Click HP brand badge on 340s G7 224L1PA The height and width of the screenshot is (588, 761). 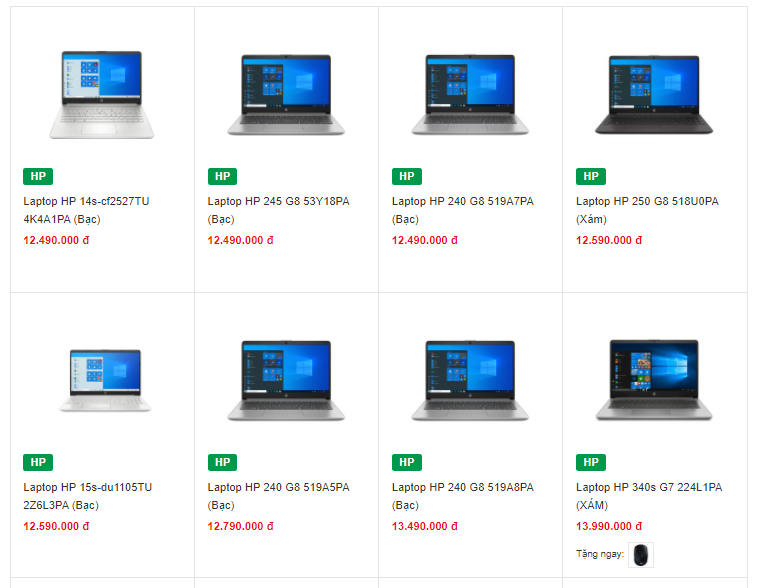click(x=591, y=462)
